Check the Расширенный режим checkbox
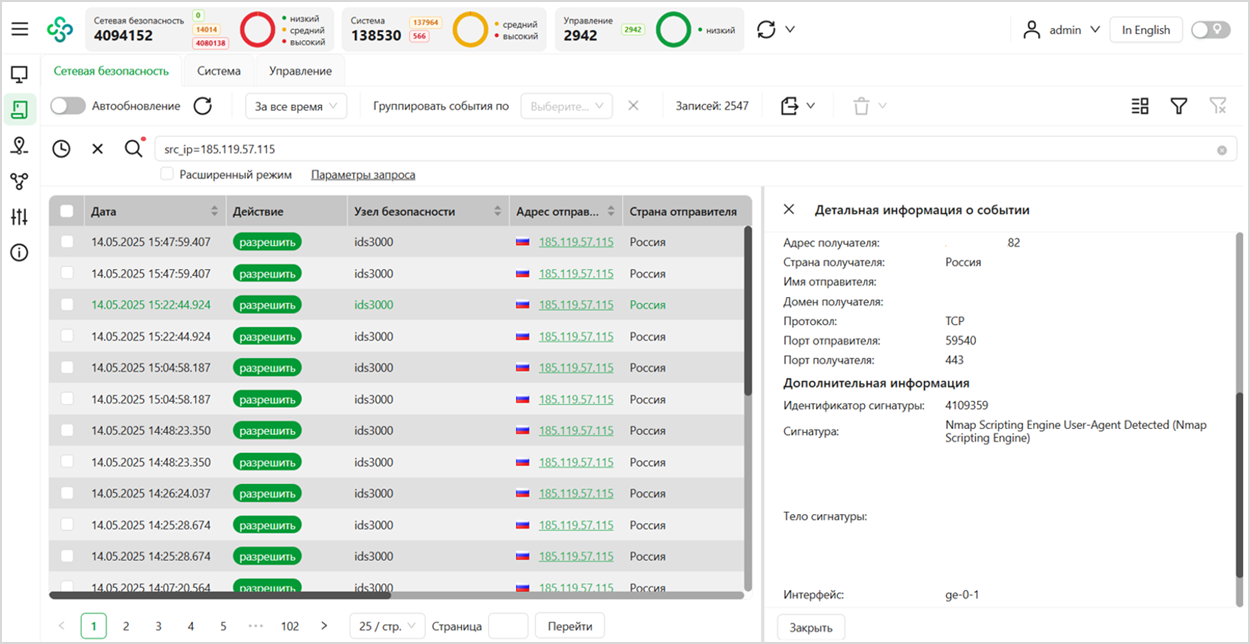Image resolution: width=1250 pixels, height=644 pixels. click(167, 174)
